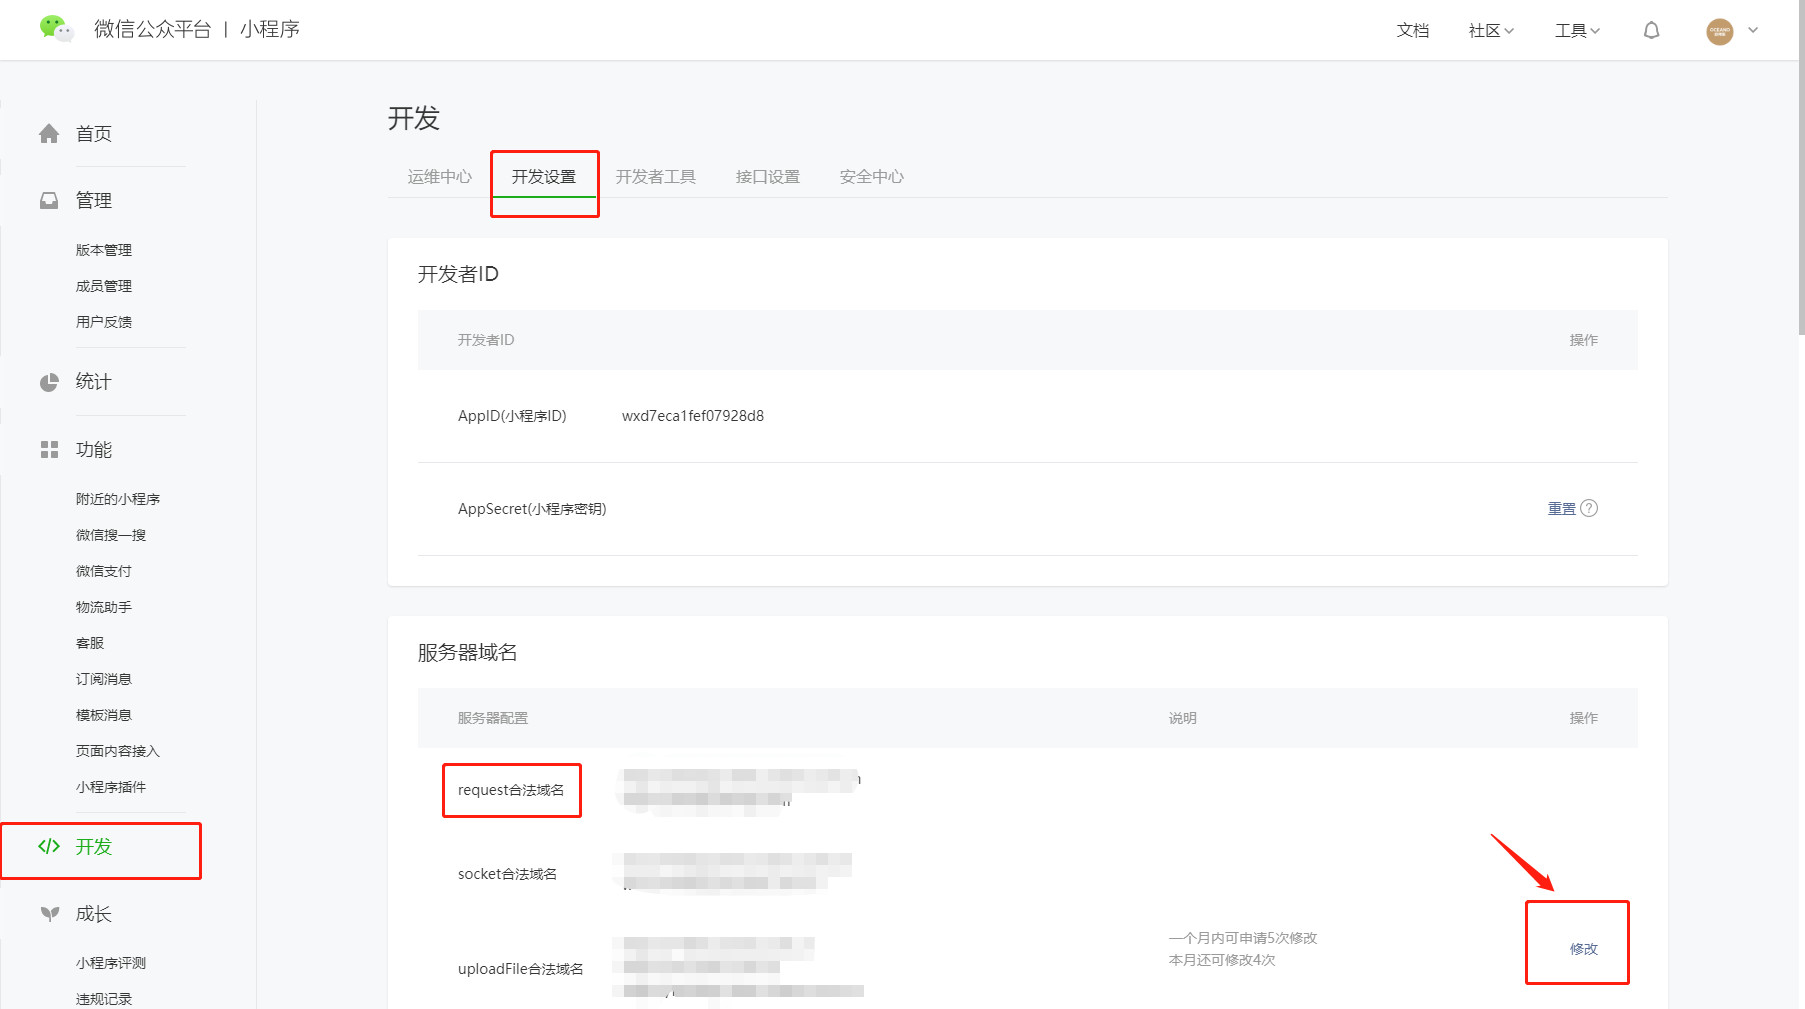Switch to the 运维中心 tab
The height and width of the screenshot is (1009, 1805).
tap(439, 177)
